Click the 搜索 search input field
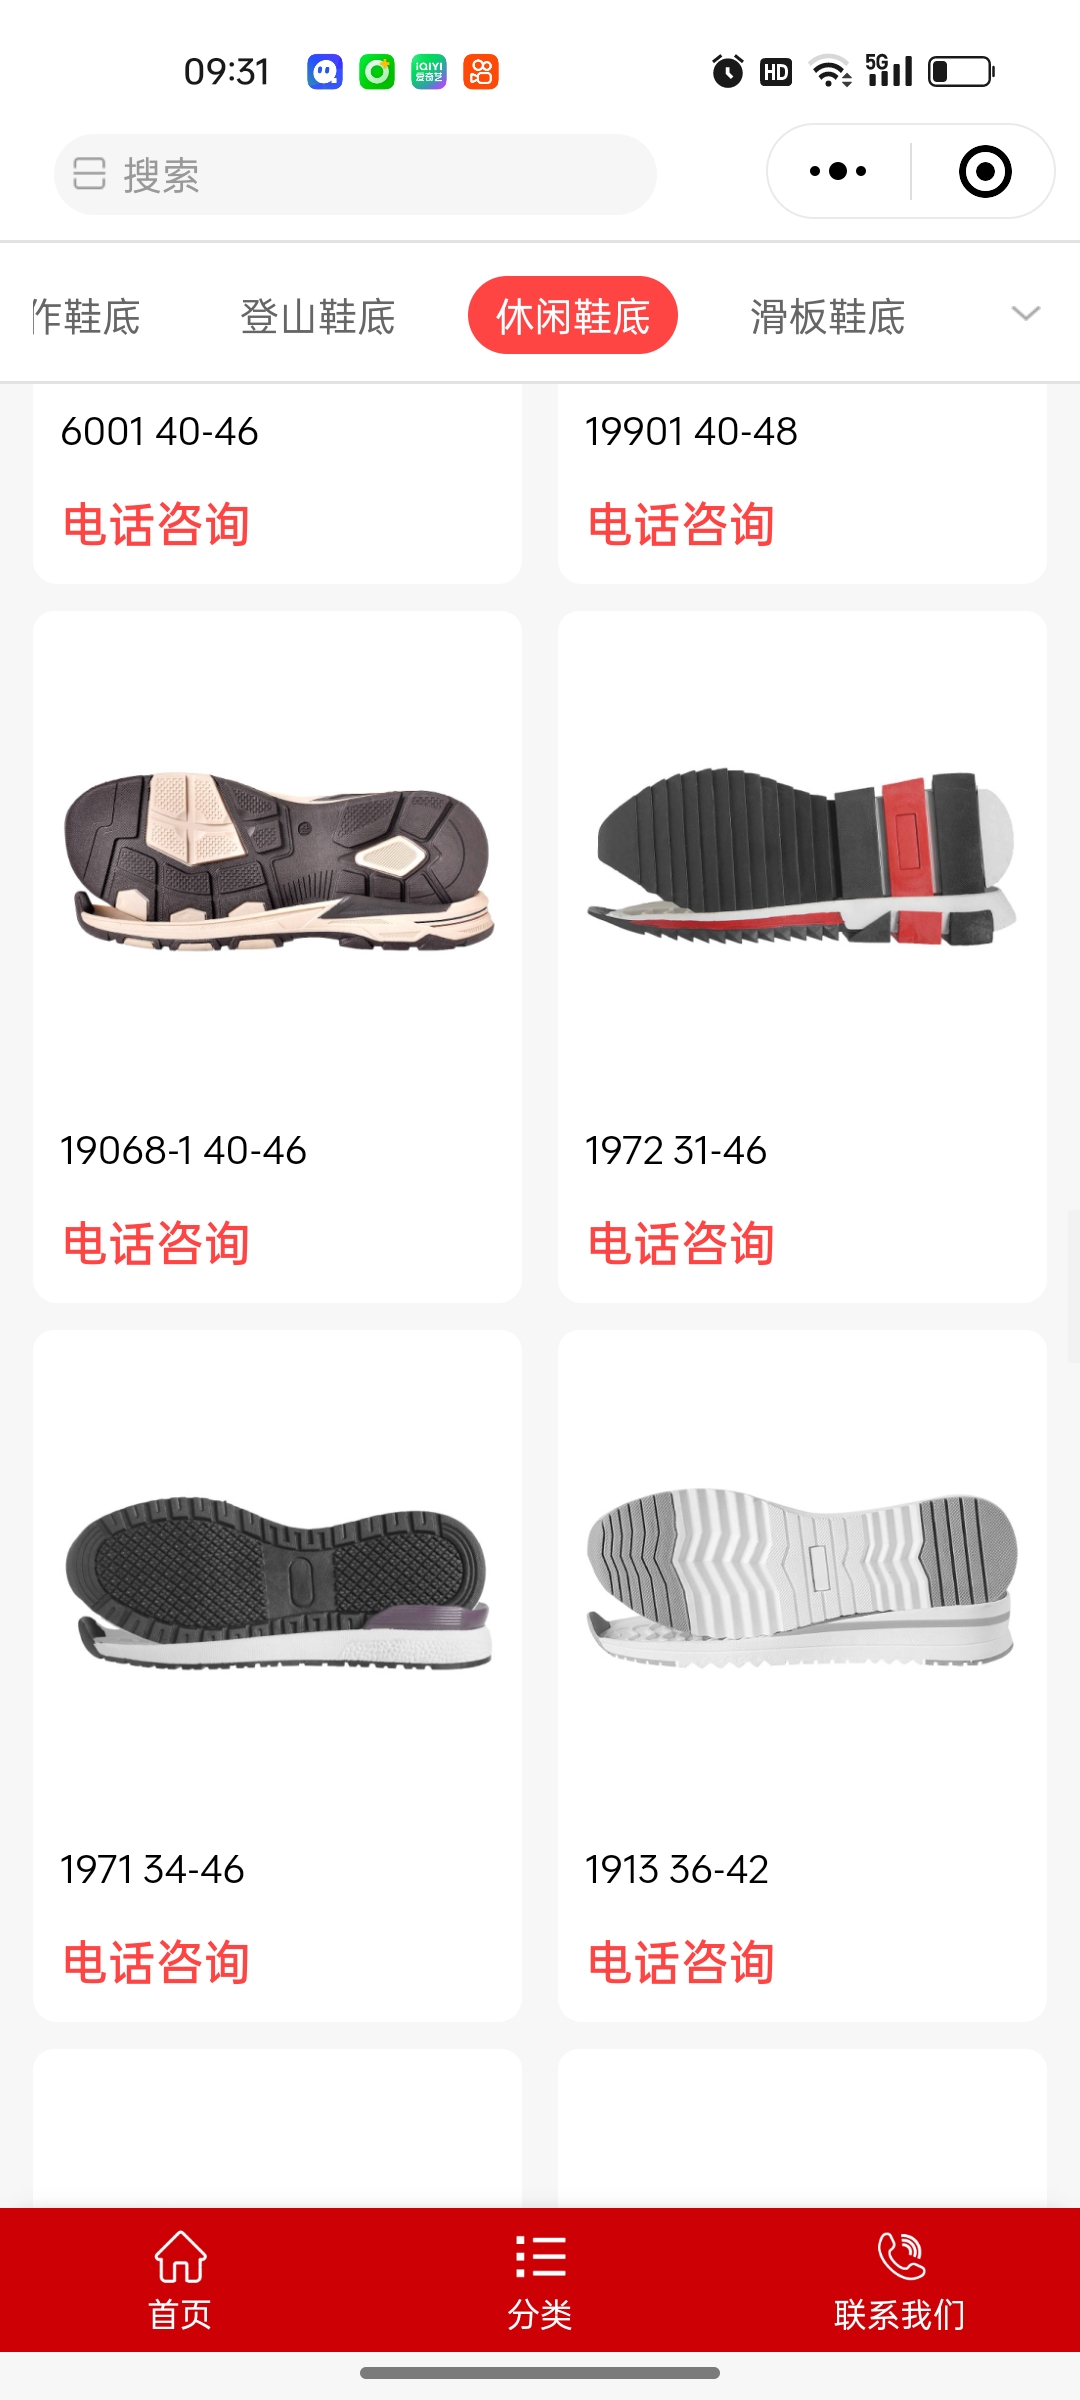 pos(355,174)
